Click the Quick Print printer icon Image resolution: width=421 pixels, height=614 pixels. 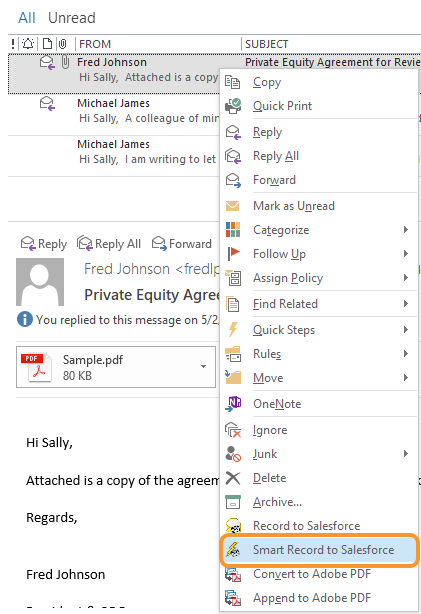233,106
